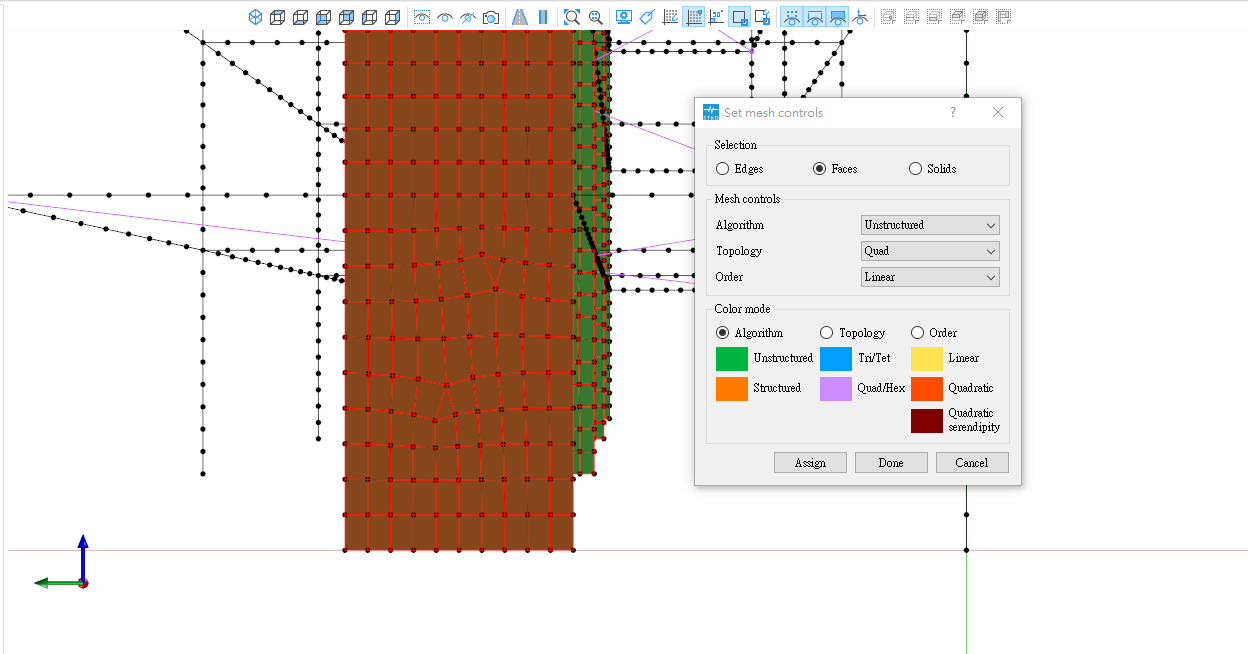Click the Mesh controls group label
This screenshot has height=654, width=1248.
pos(747,199)
